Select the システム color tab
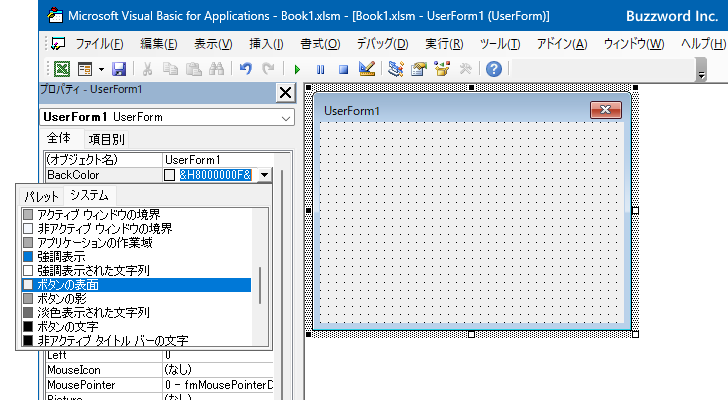 pyautogui.click(x=89, y=195)
